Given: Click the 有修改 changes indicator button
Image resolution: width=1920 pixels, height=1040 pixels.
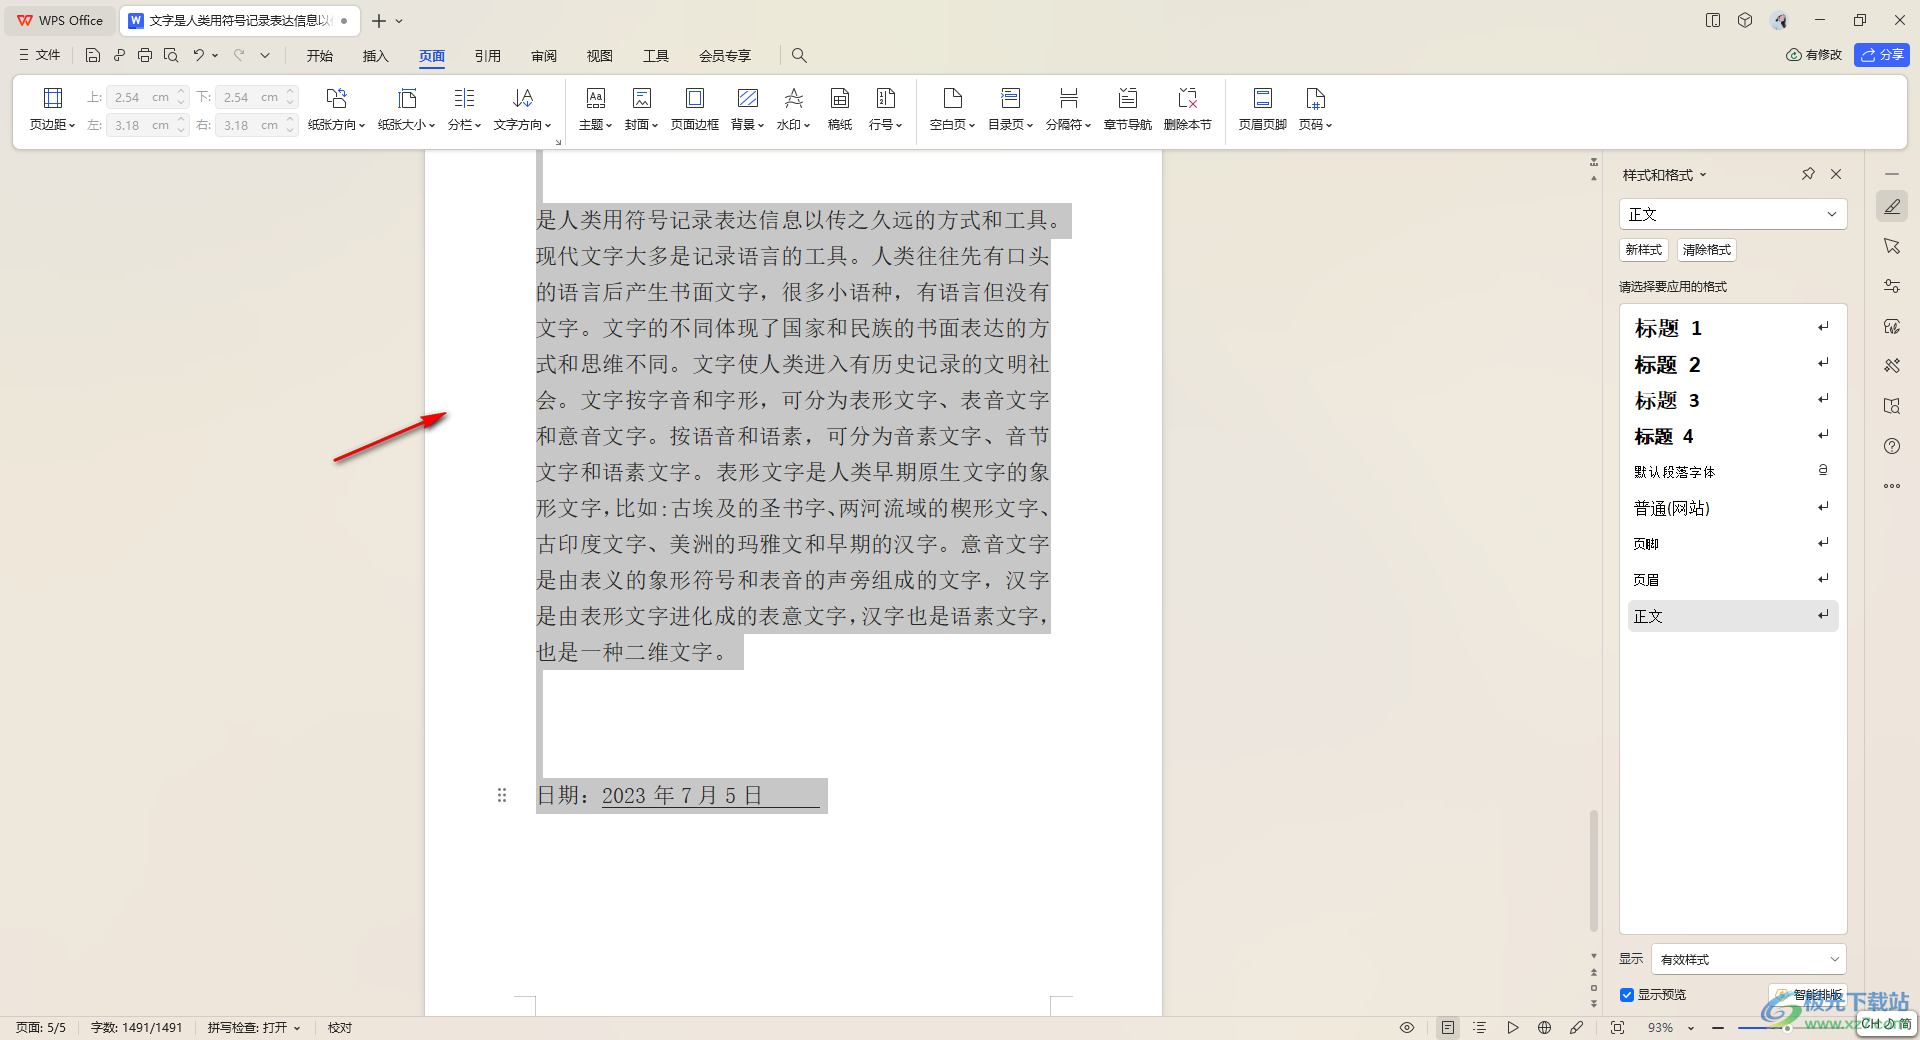Looking at the screenshot, I should coord(1814,55).
